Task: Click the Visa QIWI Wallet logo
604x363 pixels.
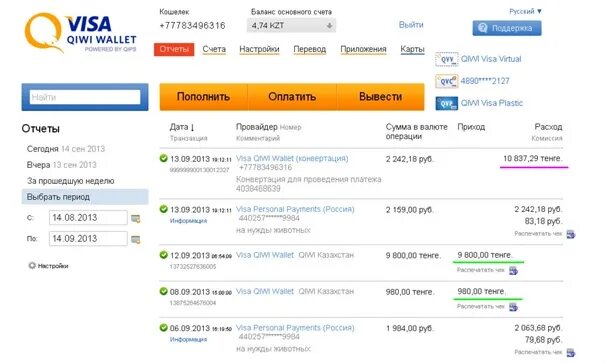Action: pyautogui.click(x=81, y=34)
